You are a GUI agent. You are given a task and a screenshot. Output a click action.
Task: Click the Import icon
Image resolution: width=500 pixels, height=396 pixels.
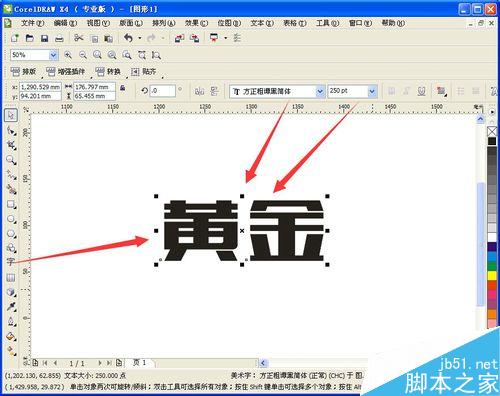click(179, 38)
